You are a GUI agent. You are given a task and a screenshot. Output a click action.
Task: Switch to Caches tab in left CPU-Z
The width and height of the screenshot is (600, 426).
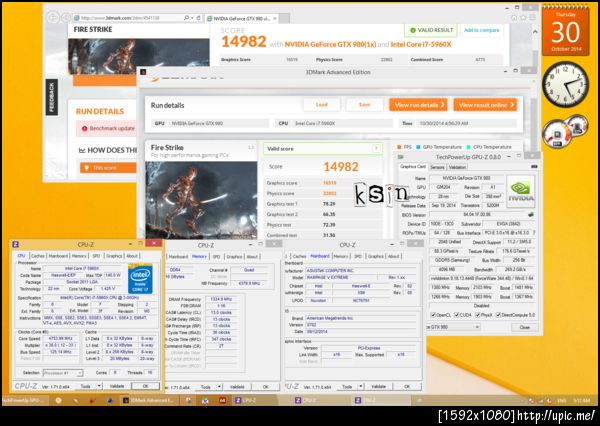[38, 256]
